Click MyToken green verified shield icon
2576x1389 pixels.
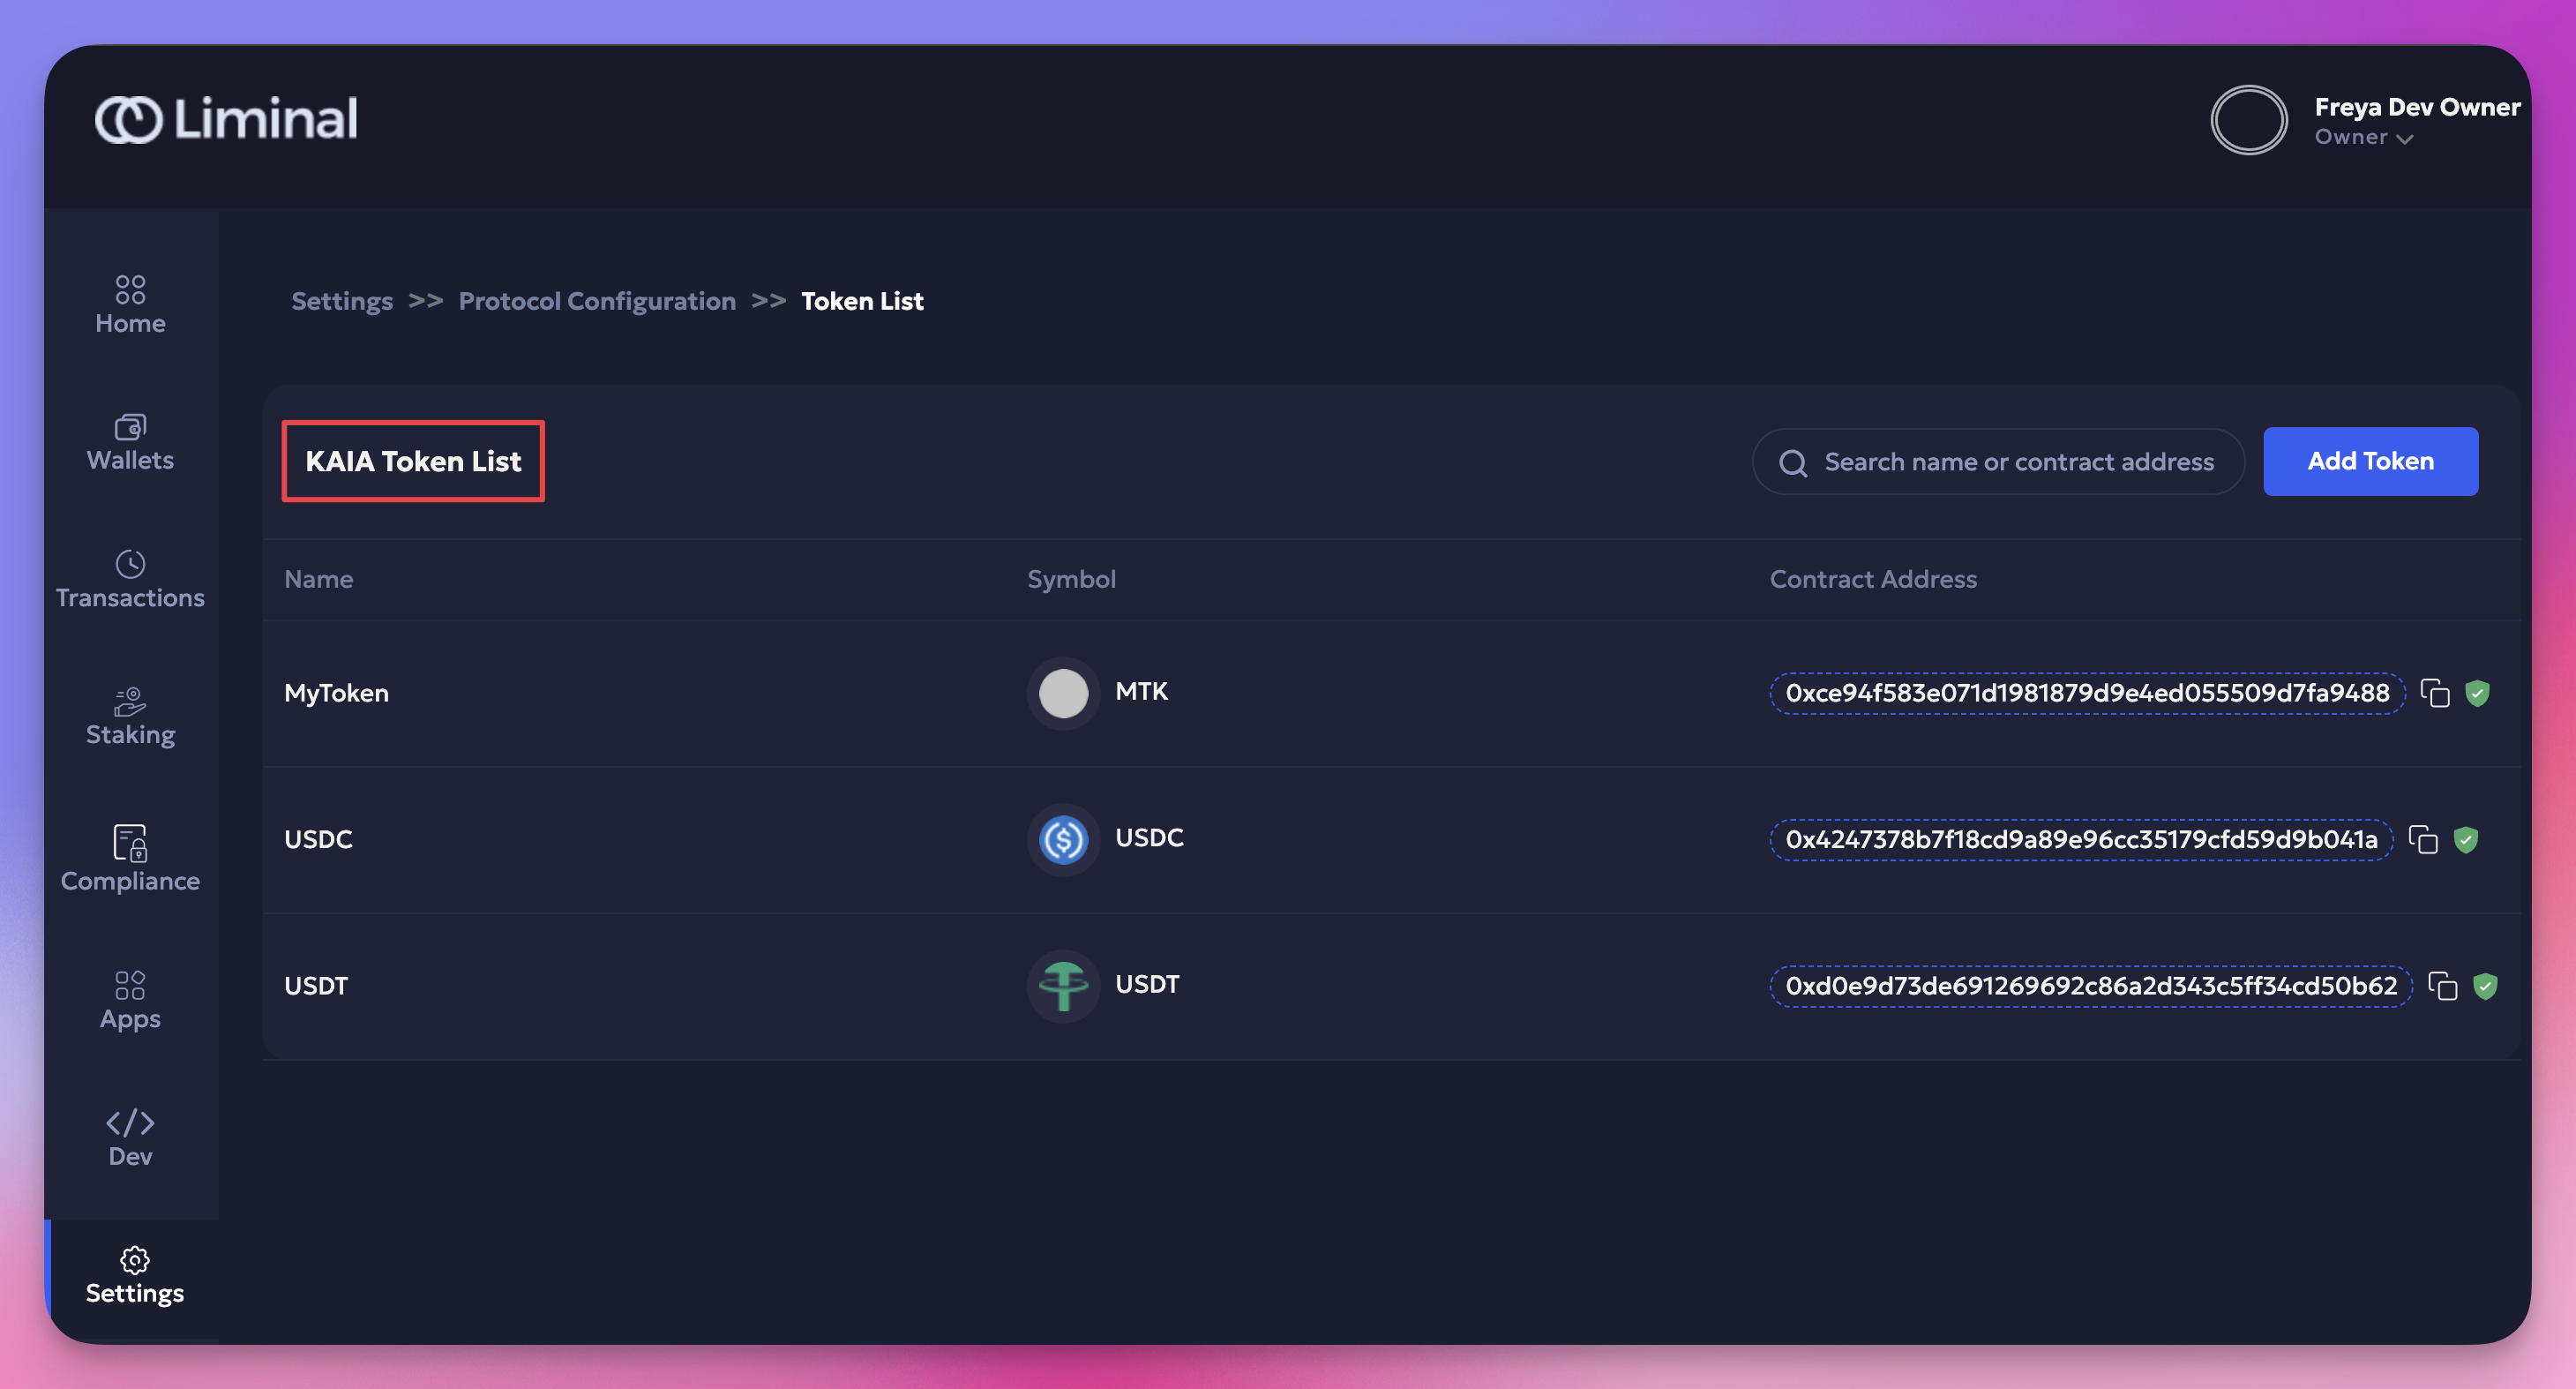2477,693
